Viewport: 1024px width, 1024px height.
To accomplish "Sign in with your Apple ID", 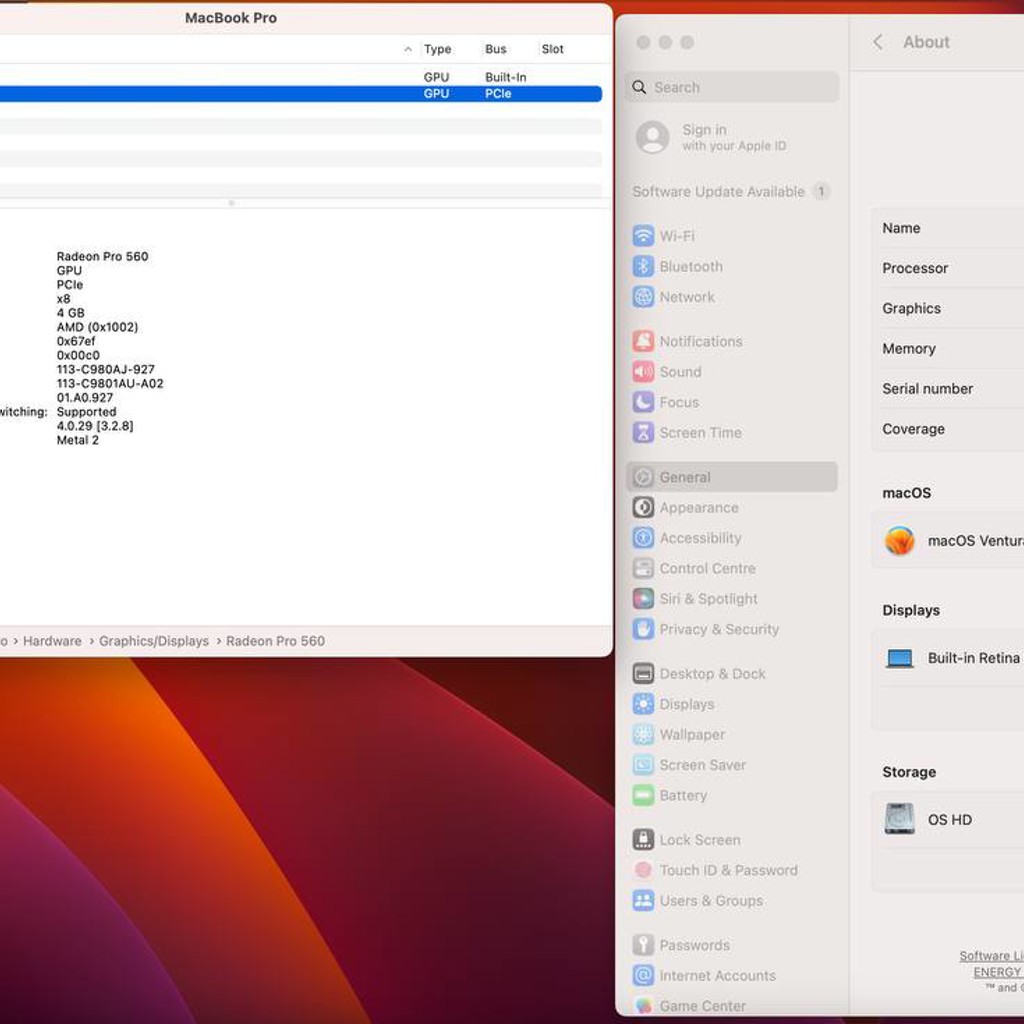I will coord(711,137).
